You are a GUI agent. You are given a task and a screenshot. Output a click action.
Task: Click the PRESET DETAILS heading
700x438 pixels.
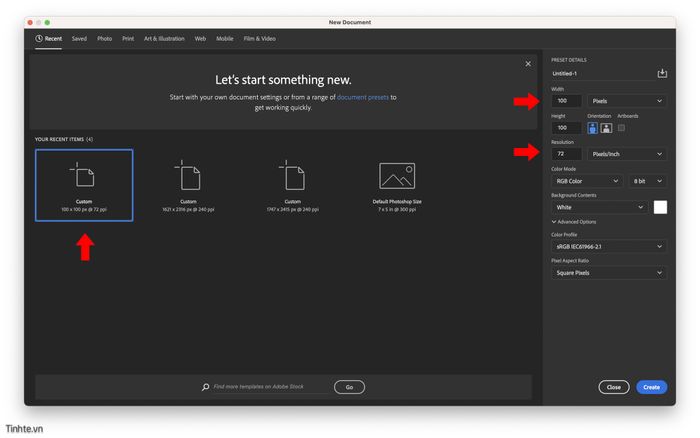[569, 60]
